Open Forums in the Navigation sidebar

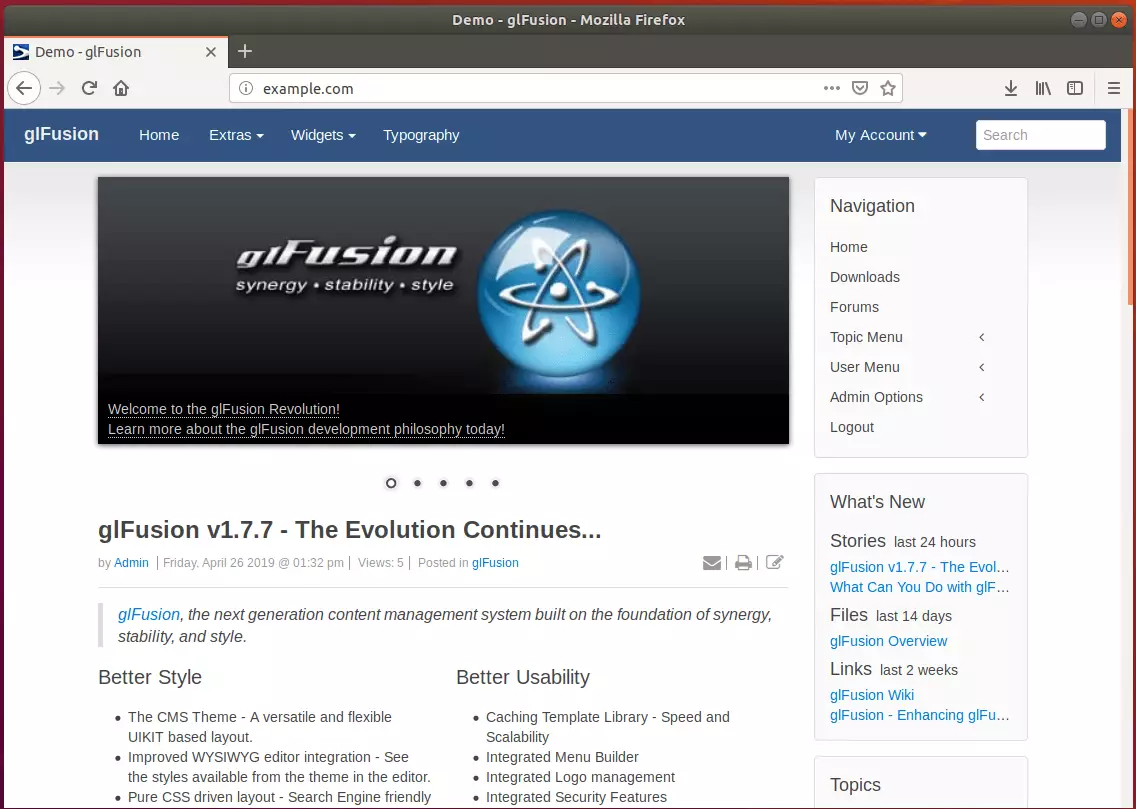click(x=854, y=307)
